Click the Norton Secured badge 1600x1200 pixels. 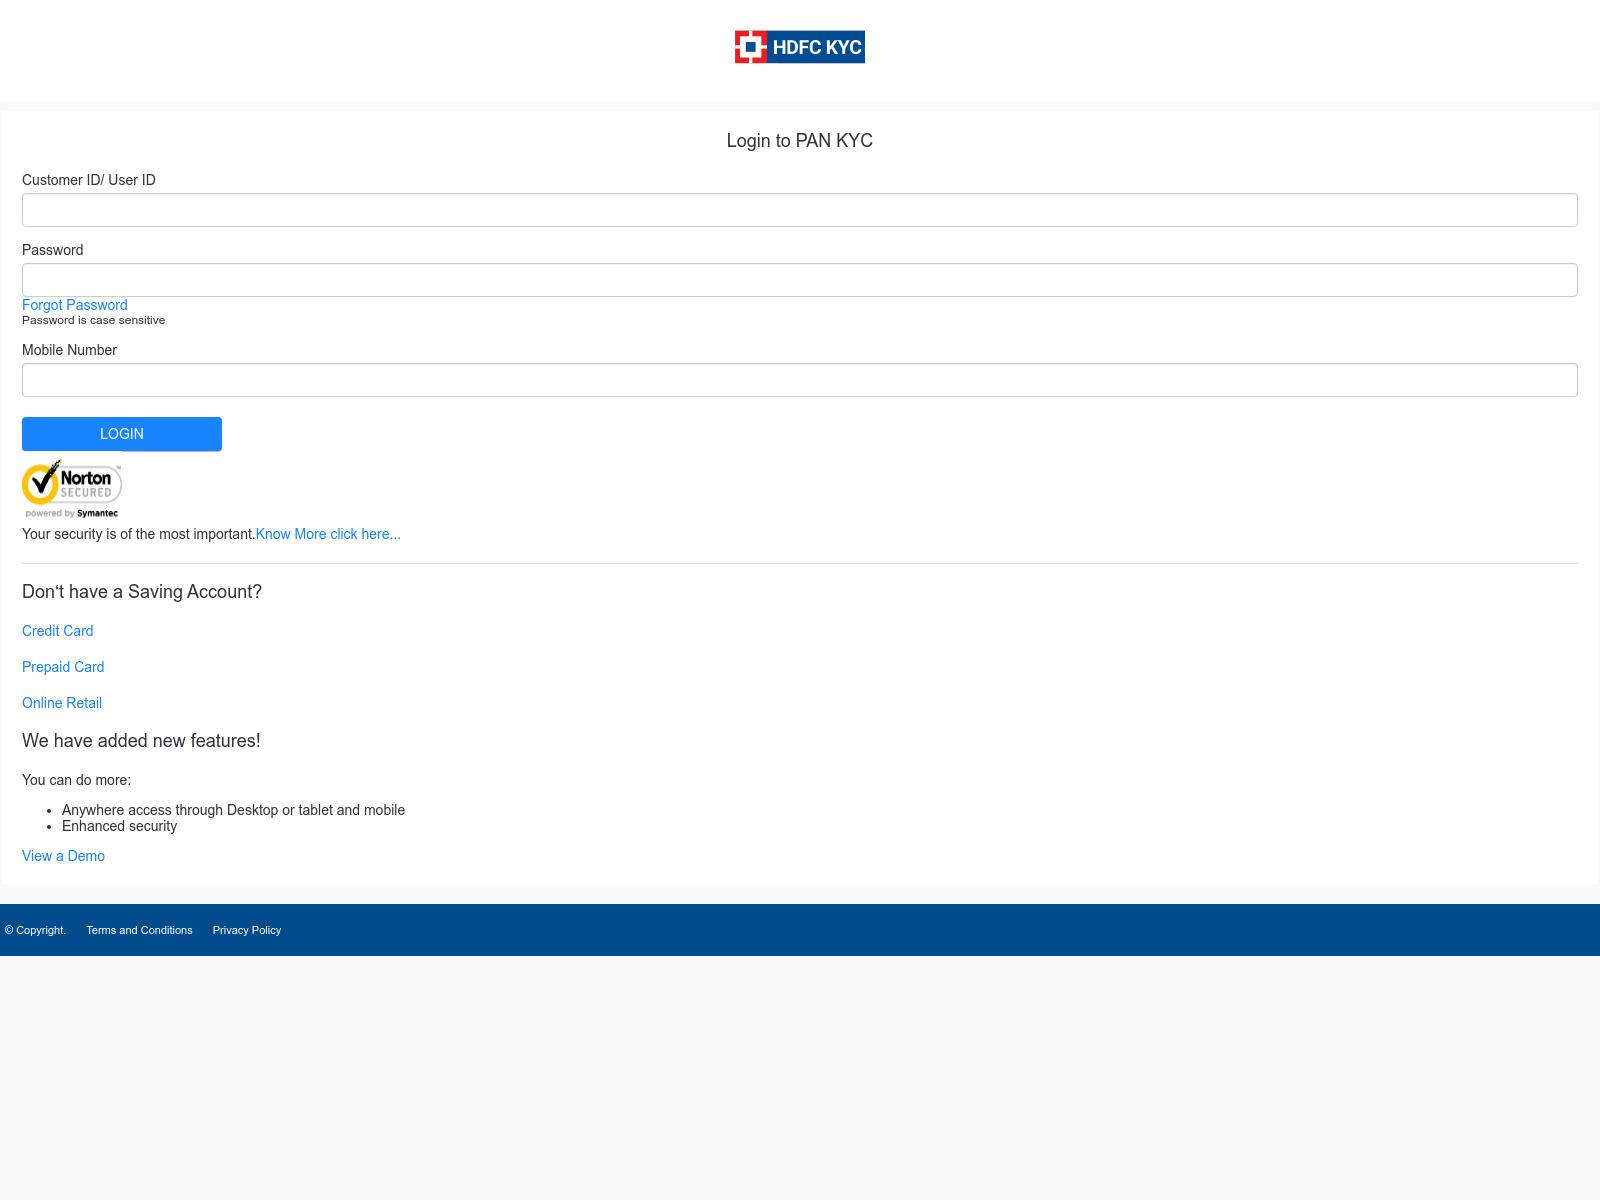pyautogui.click(x=72, y=489)
